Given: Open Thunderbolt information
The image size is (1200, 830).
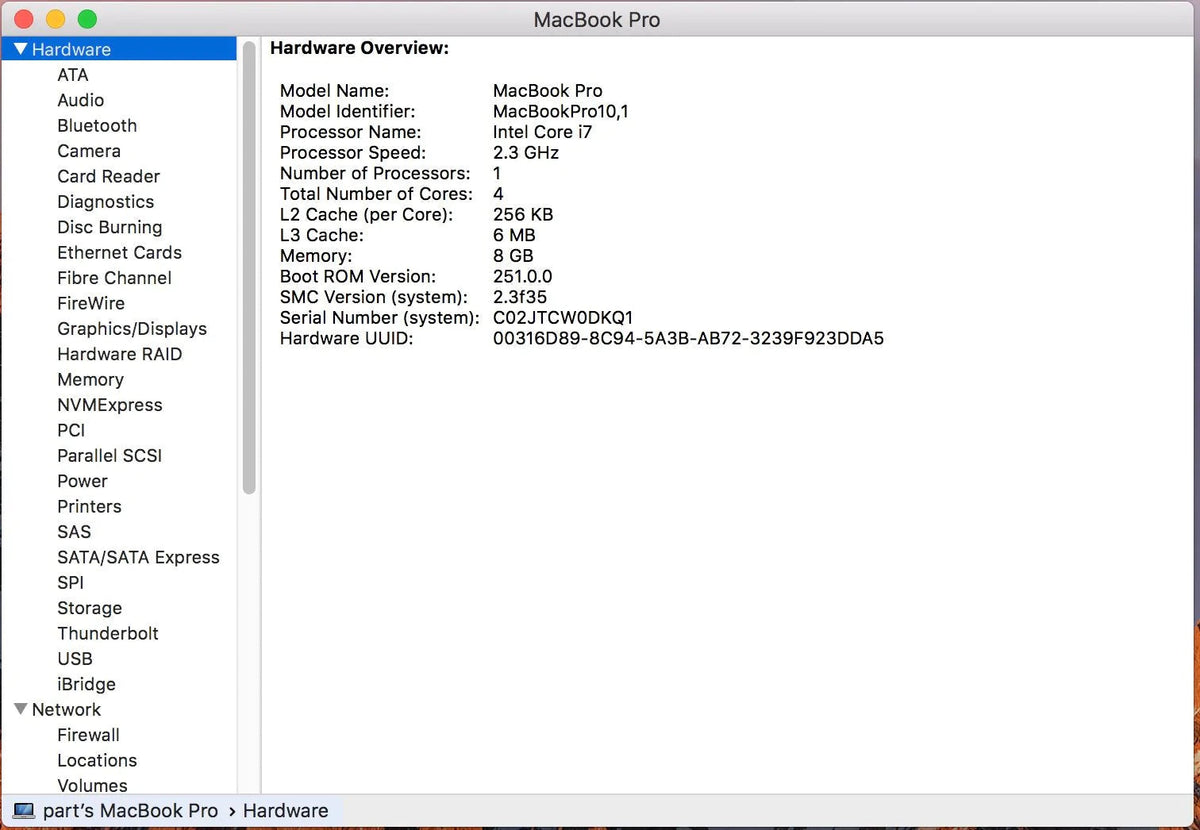Looking at the screenshot, I should click(x=108, y=633).
